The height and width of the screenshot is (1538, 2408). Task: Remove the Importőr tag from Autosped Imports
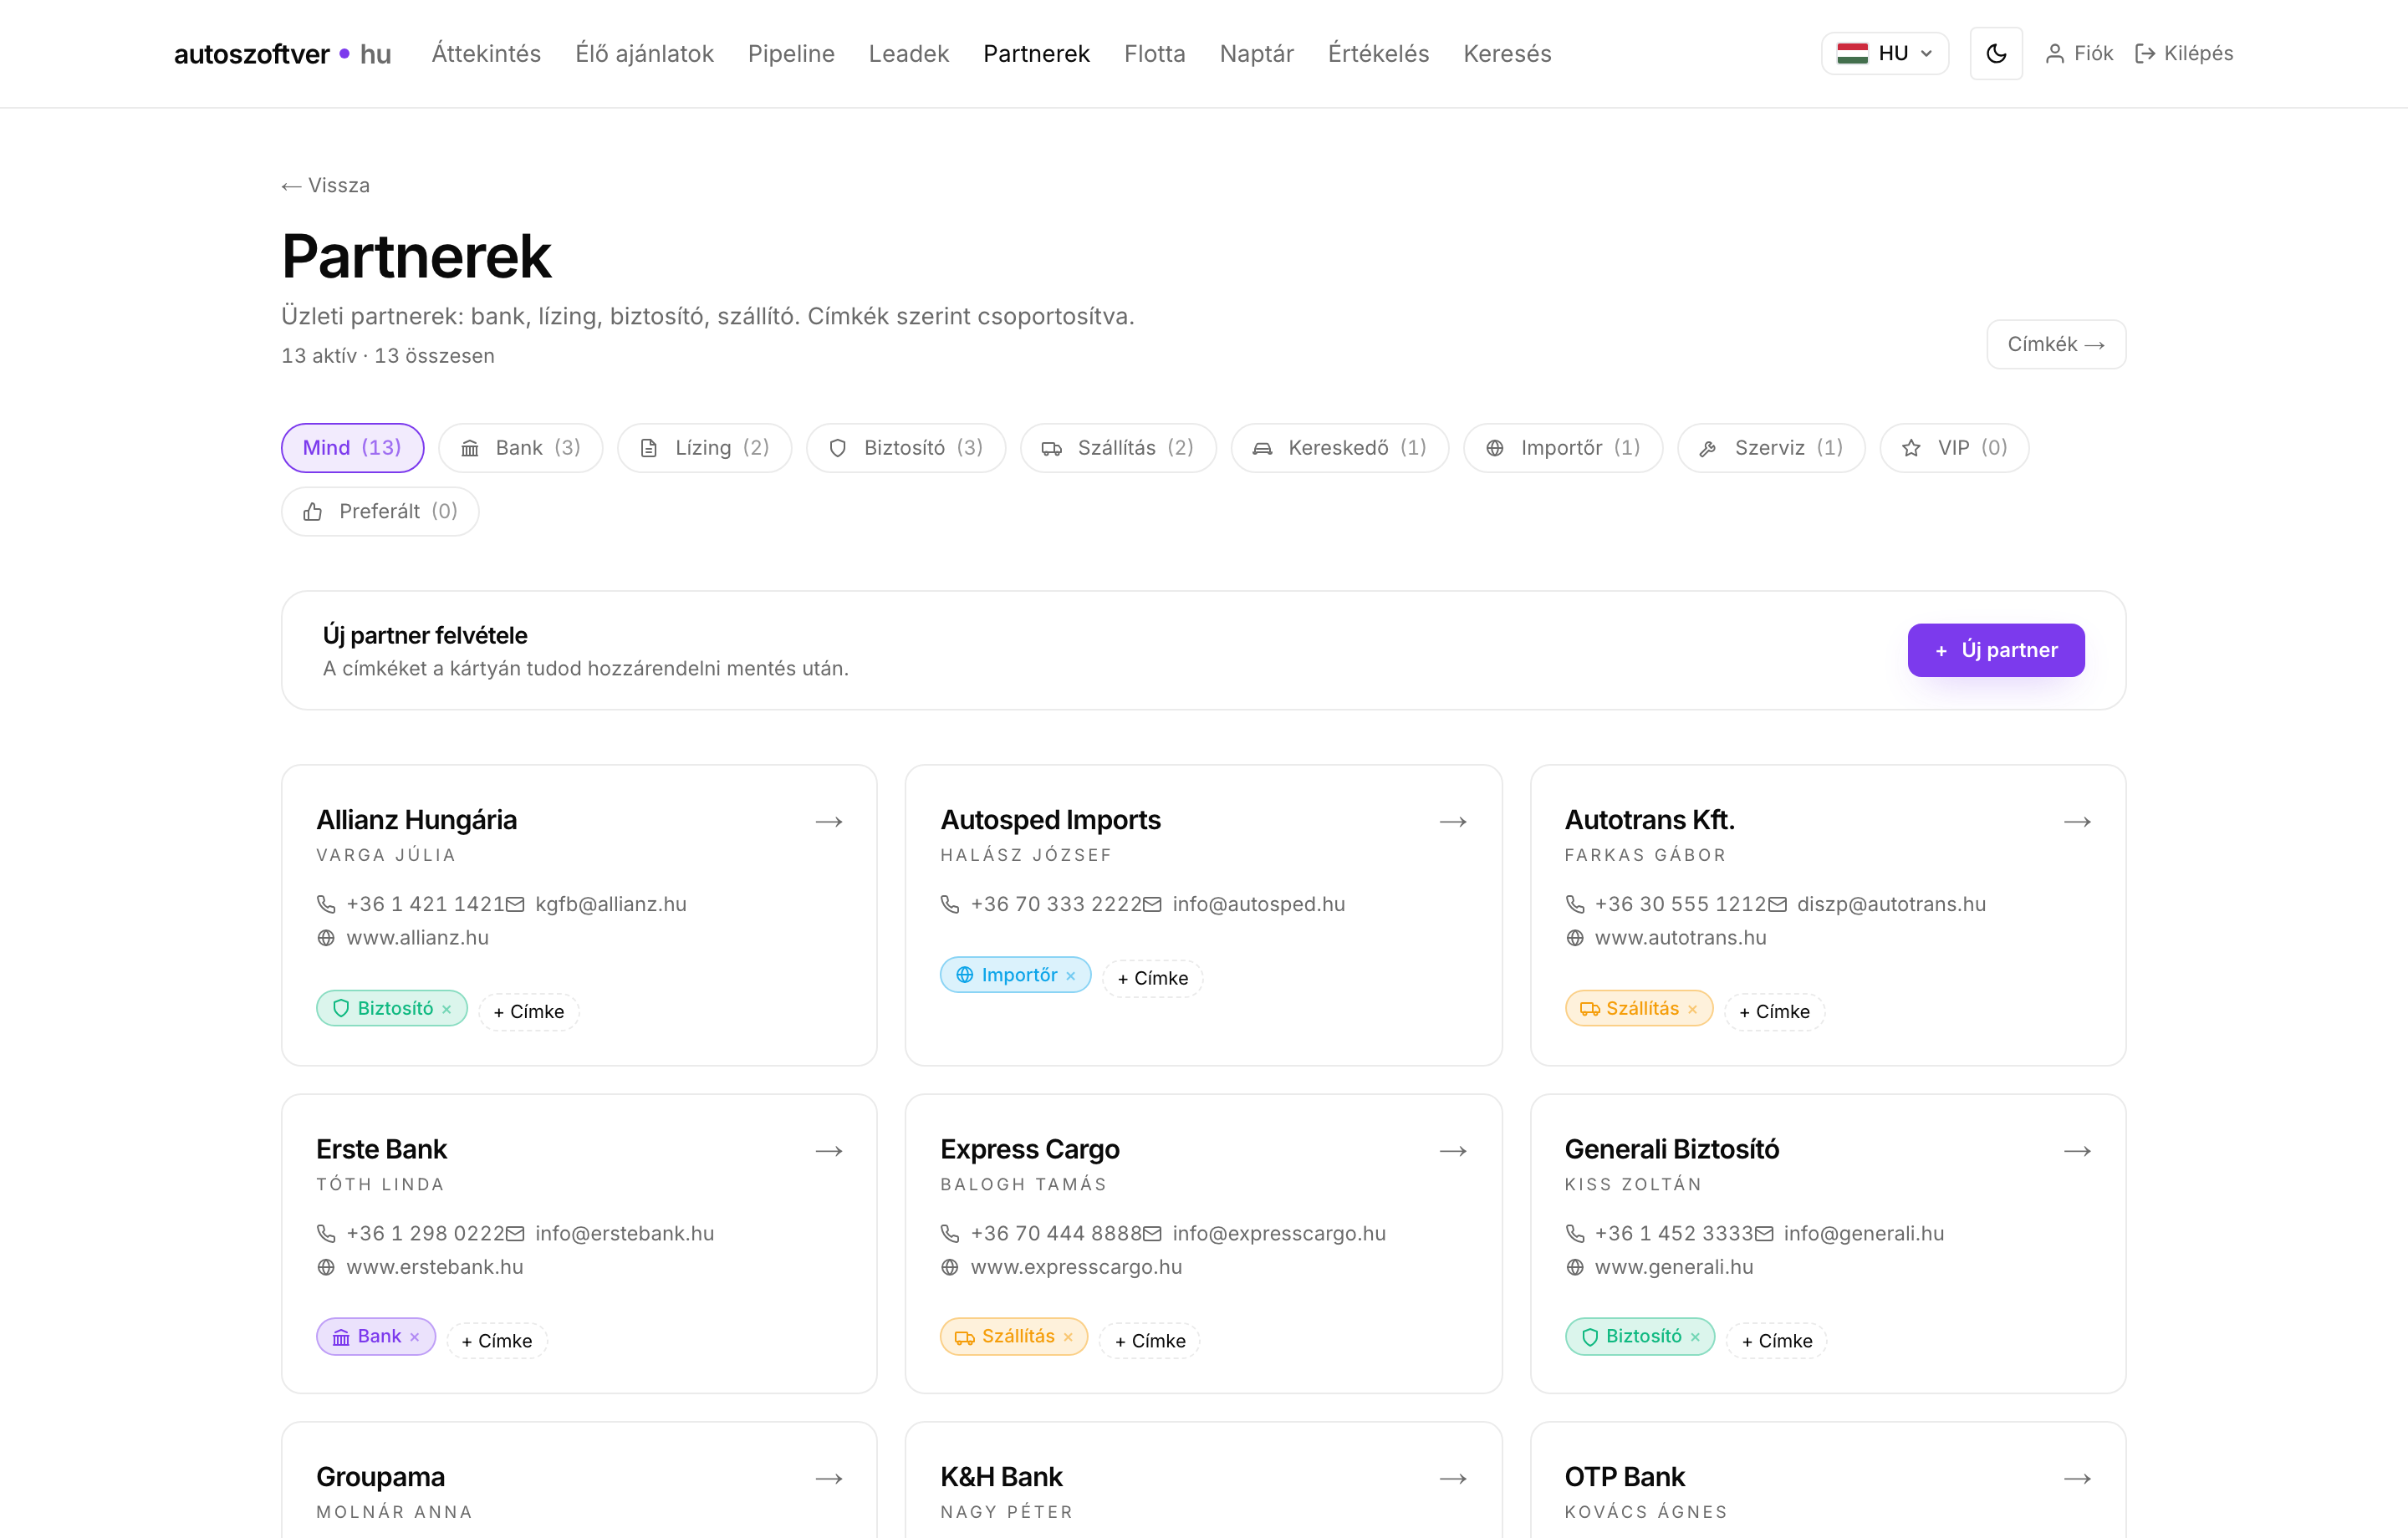pos(1070,976)
